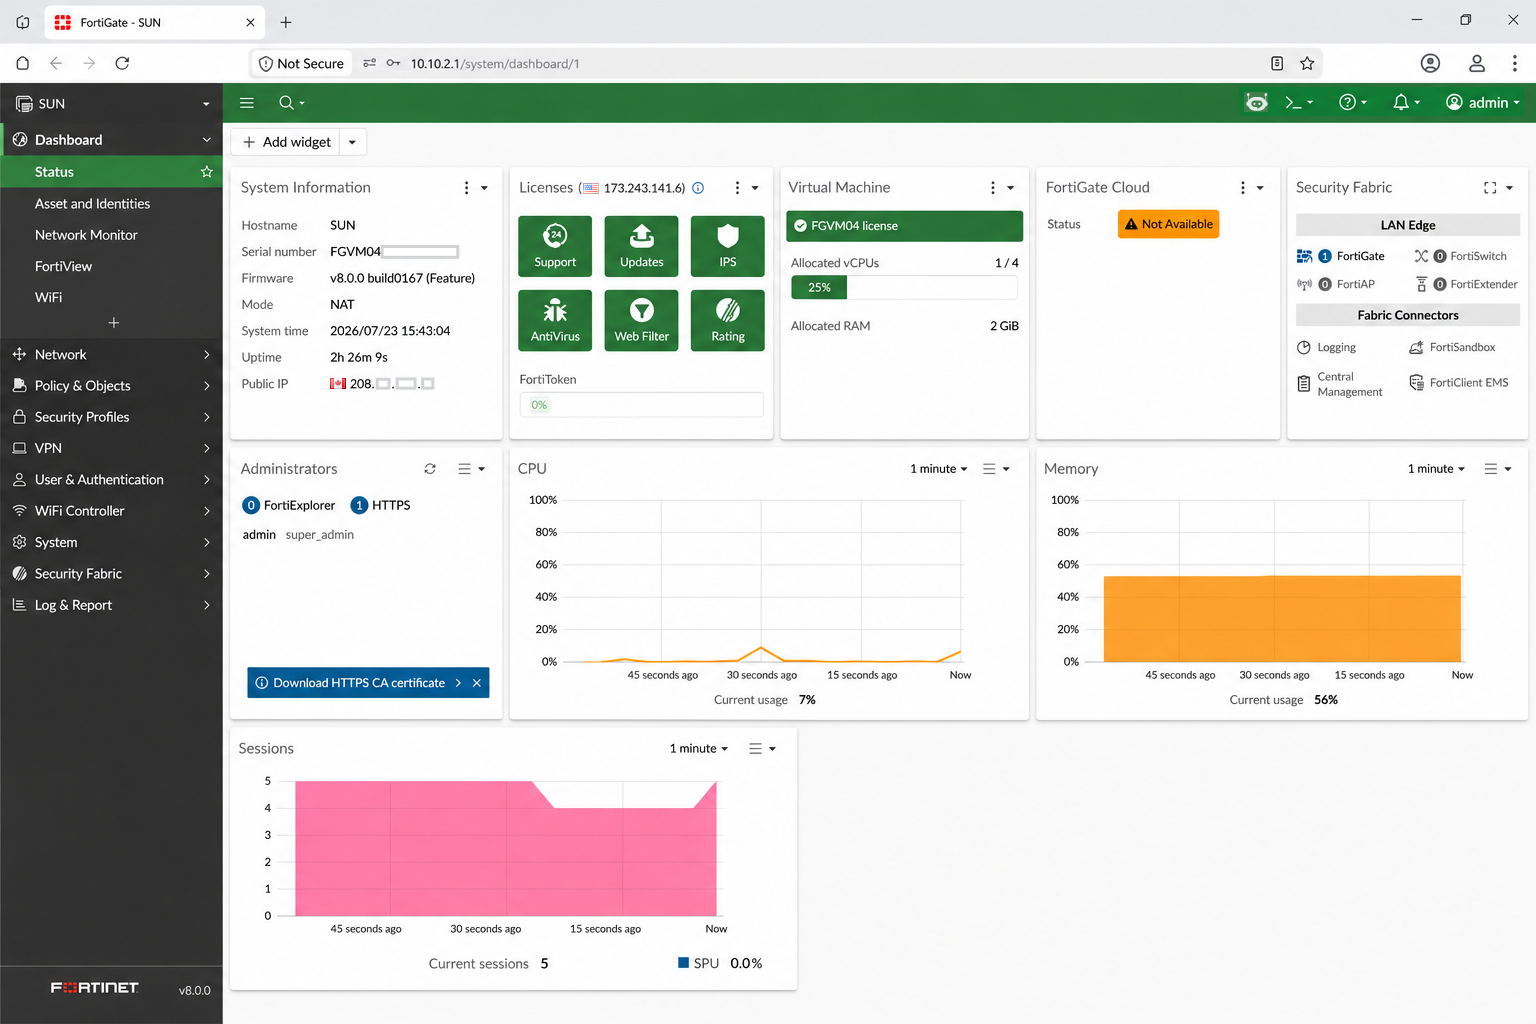Viewport: 1536px width, 1024px height.
Task: Refresh the Administrators widget
Action: pos(430,469)
